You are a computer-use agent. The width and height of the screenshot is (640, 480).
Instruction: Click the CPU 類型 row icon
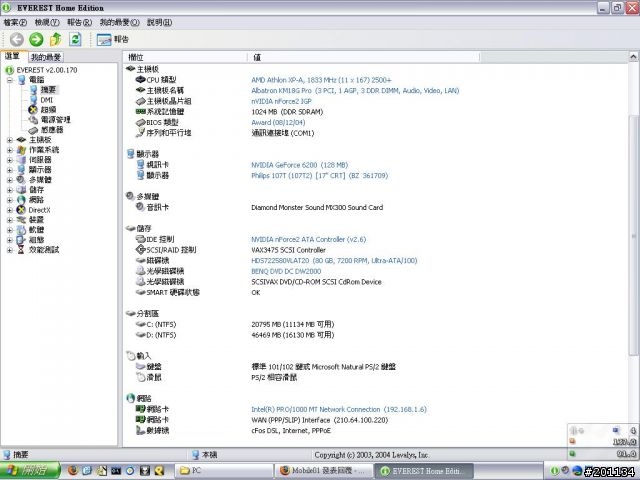click(140, 79)
